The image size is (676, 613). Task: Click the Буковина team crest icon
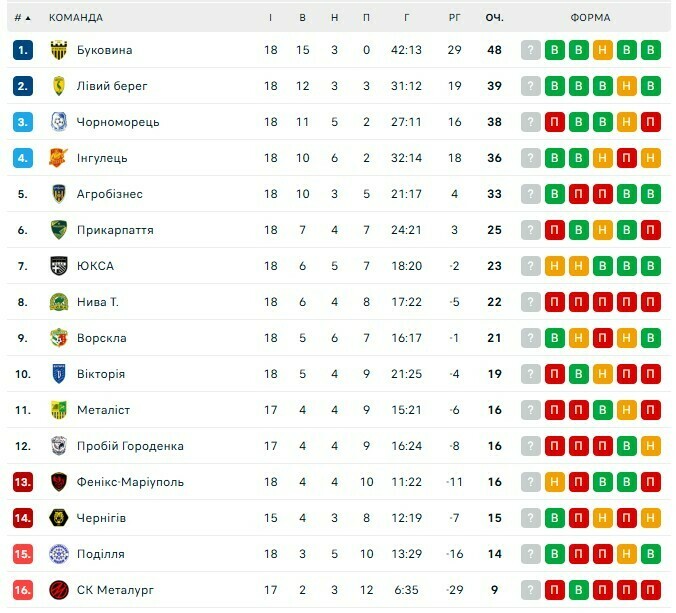[x=58, y=50]
